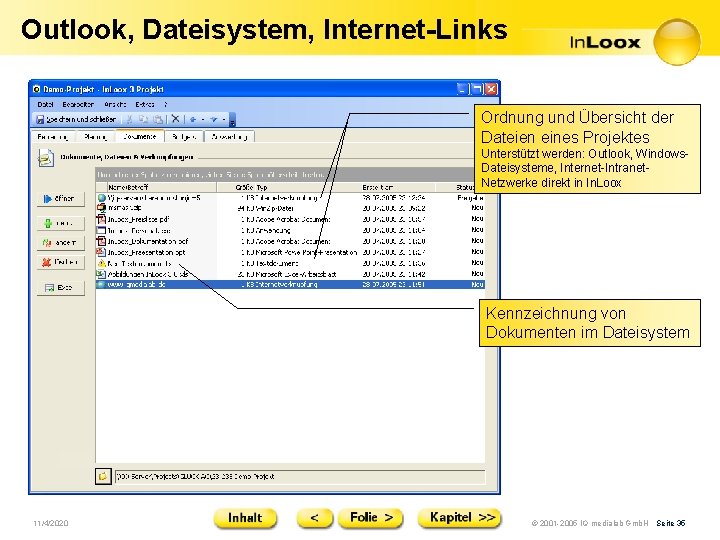The height and width of the screenshot is (540, 720).
Task: Click the grouping hint bar above columns
Action: pos(285,174)
